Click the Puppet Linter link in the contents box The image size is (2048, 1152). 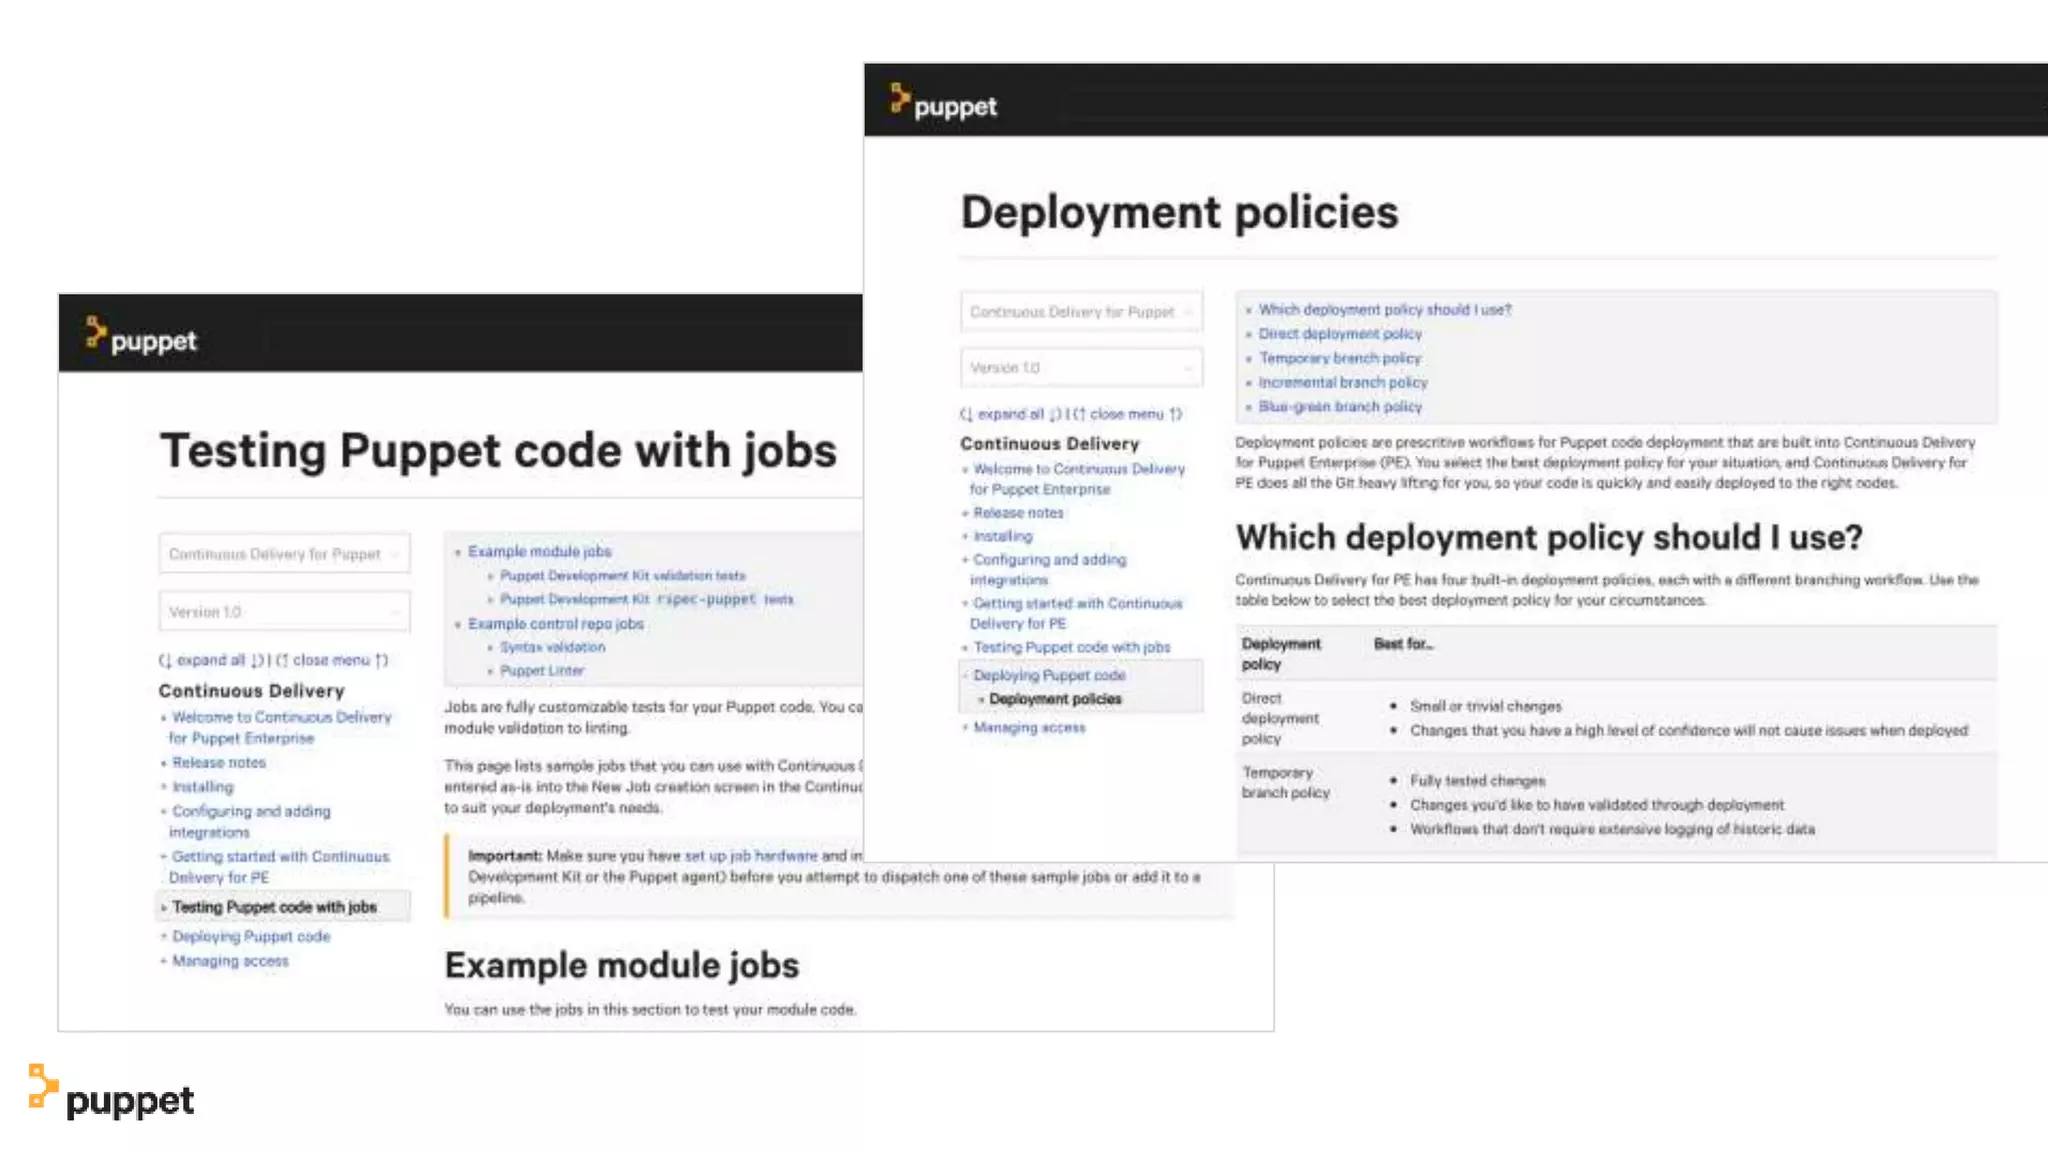click(542, 671)
